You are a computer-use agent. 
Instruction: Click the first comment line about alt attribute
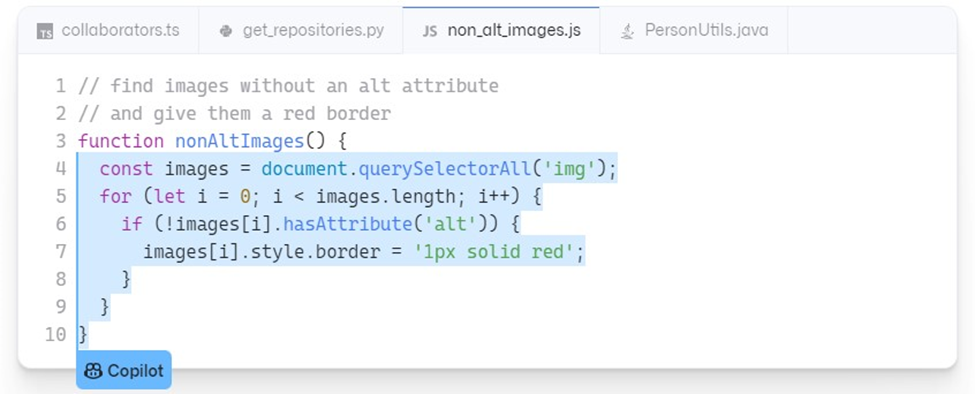click(x=288, y=86)
